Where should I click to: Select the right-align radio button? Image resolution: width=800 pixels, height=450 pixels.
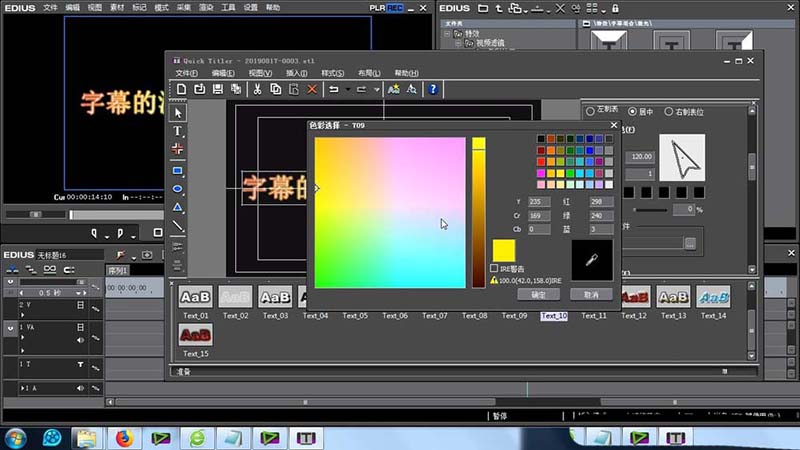coord(668,111)
